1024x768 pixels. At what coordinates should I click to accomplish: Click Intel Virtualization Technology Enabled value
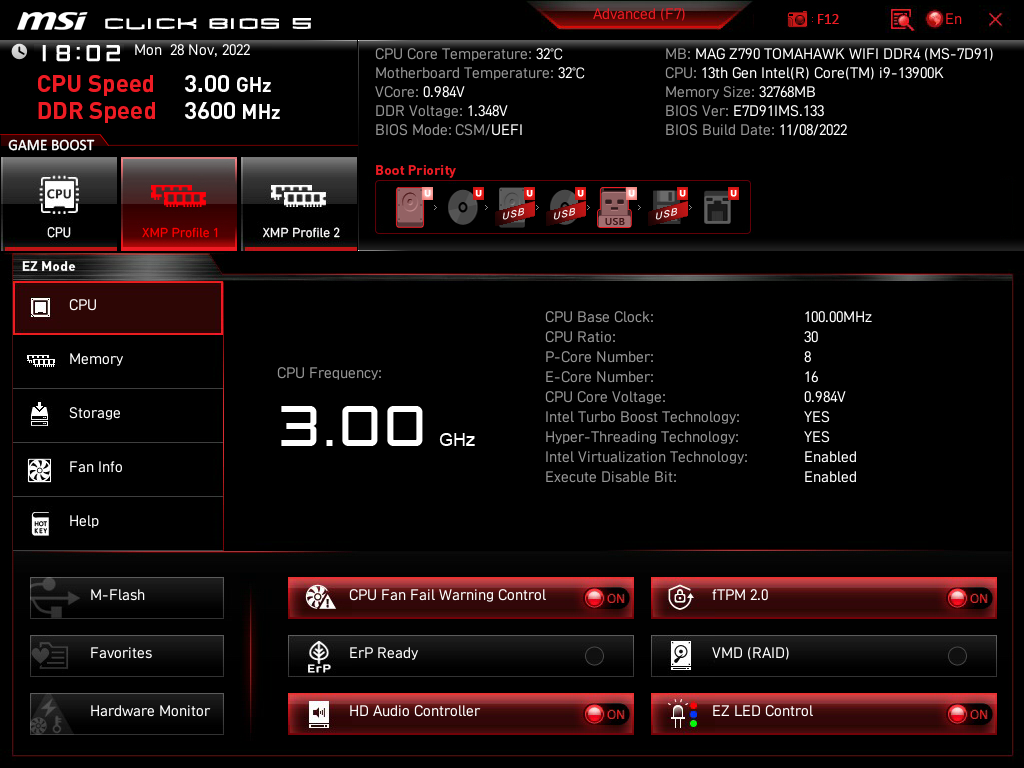tap(830, 457)
